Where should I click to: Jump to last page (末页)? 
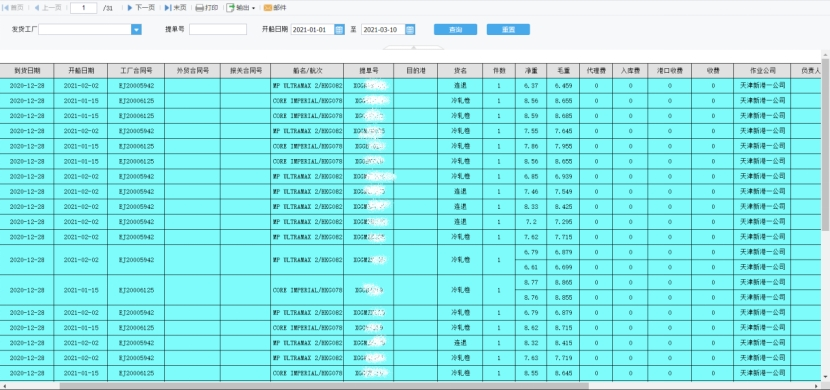175,8
